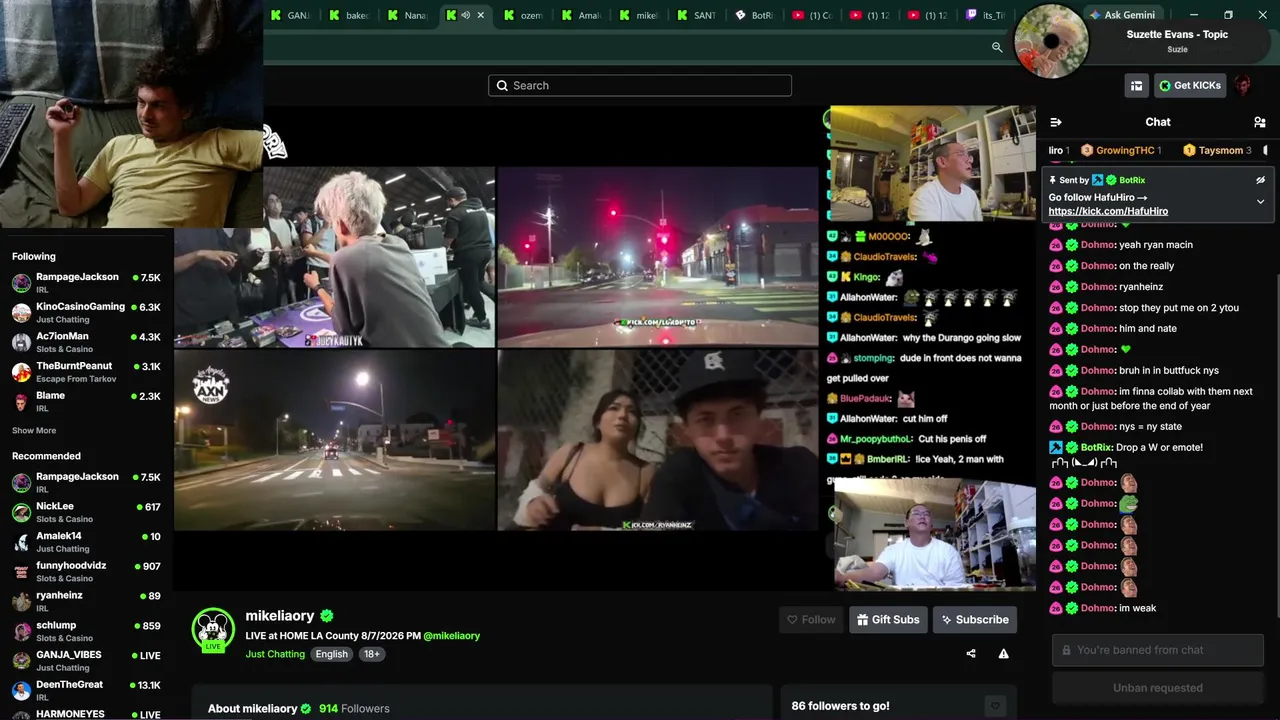The width and height of the screenshot is (1280, 720).
Task: Open NickLee in Recommended channels
Action: point(86,513)
